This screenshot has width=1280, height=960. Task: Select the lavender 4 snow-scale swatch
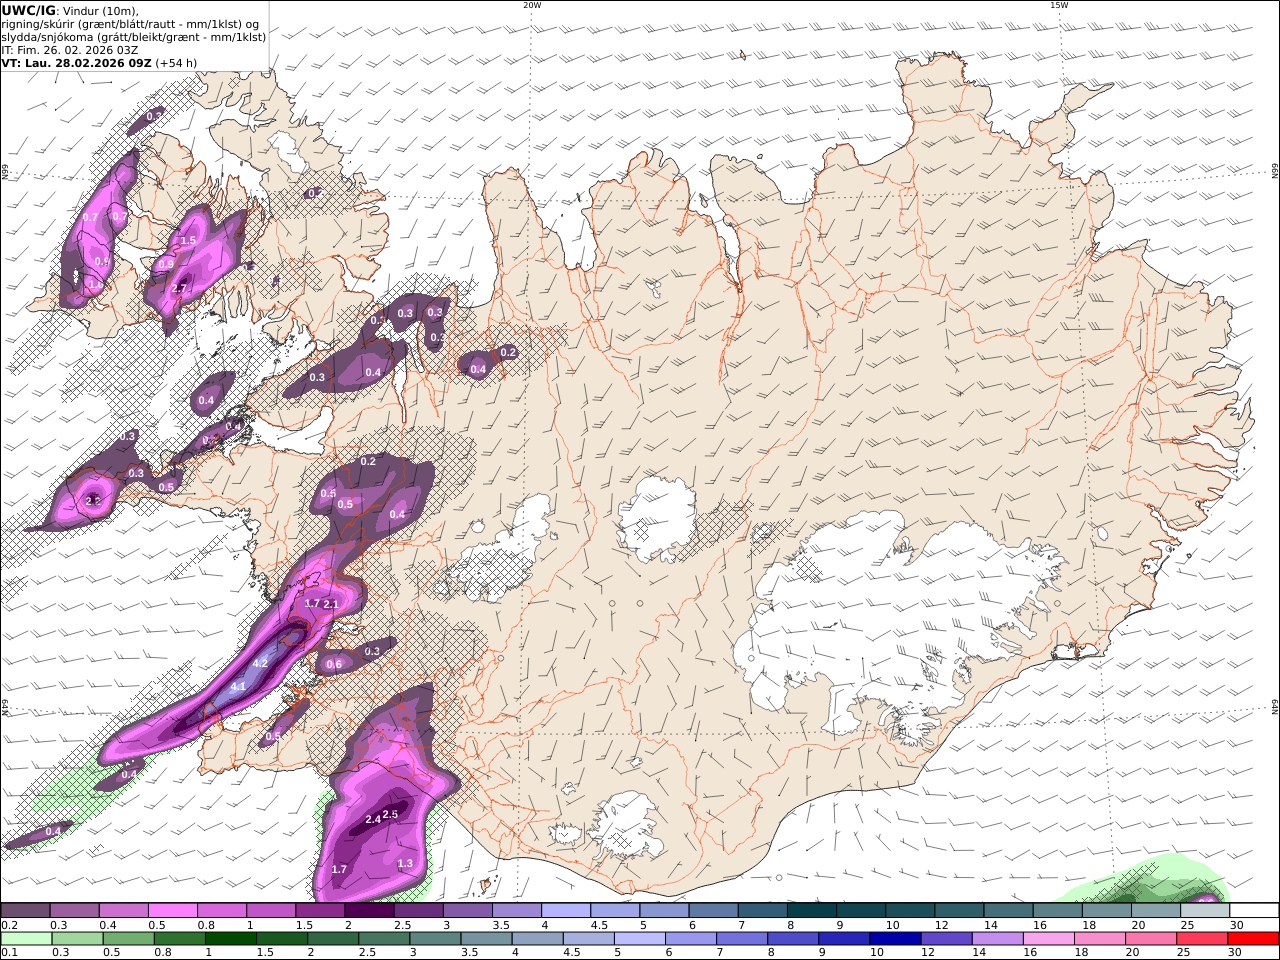564,910
